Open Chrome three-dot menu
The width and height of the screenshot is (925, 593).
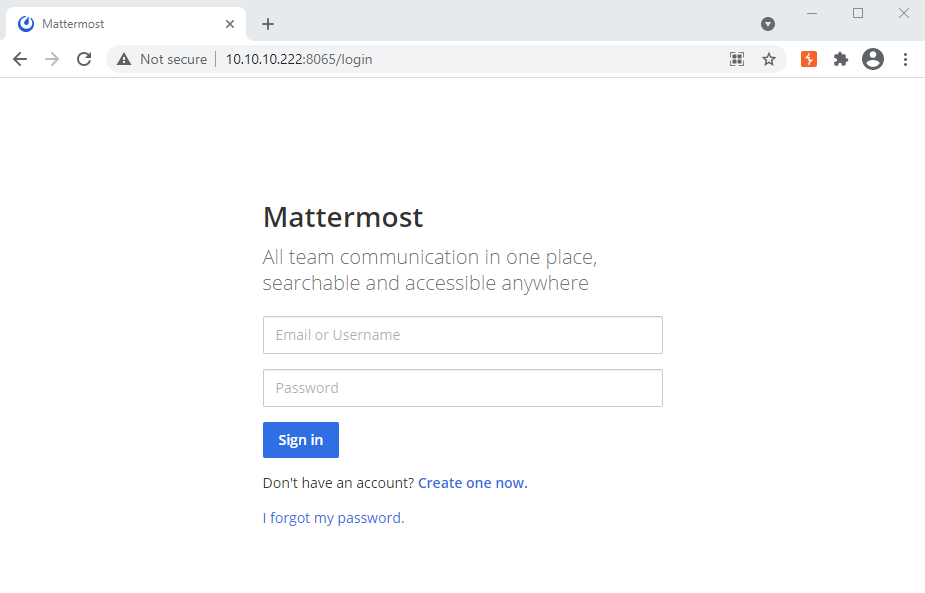(x=905, y=59)
